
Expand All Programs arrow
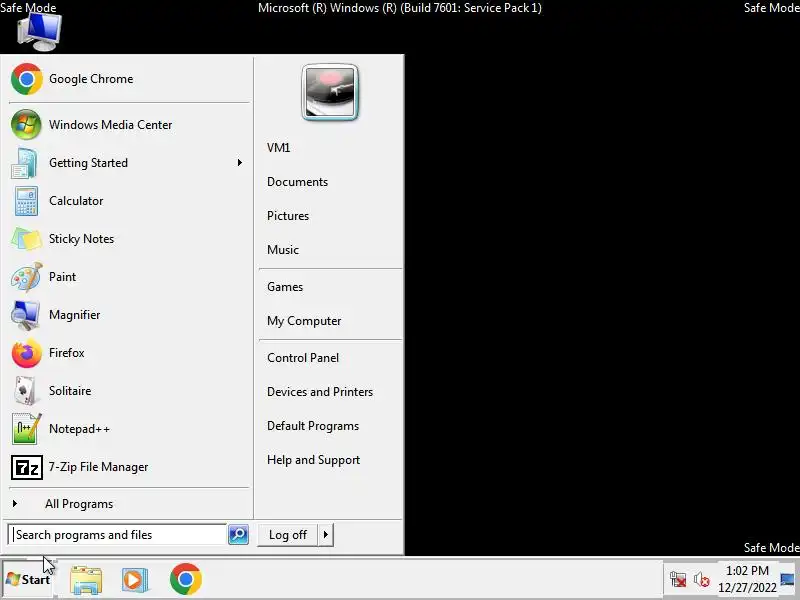tap(15, 504)
